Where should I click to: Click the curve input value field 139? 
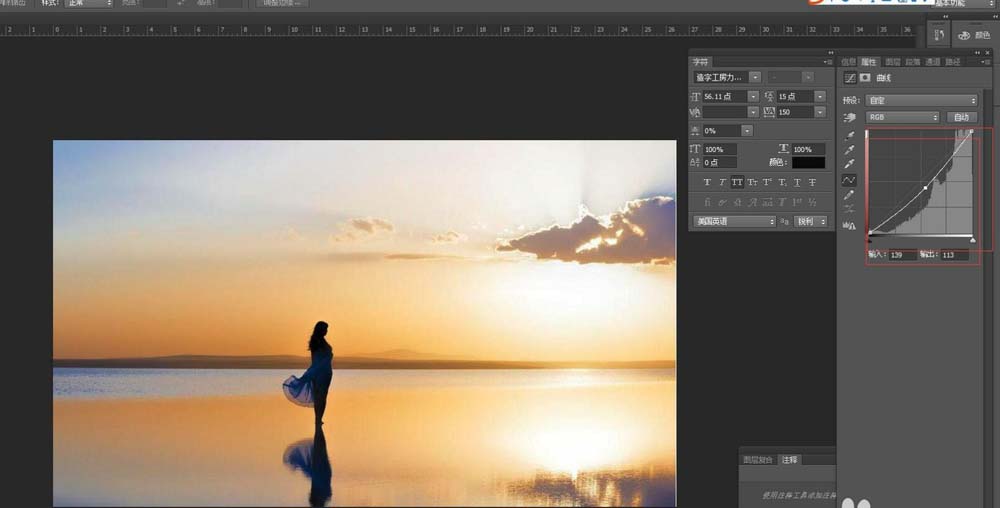902,255
